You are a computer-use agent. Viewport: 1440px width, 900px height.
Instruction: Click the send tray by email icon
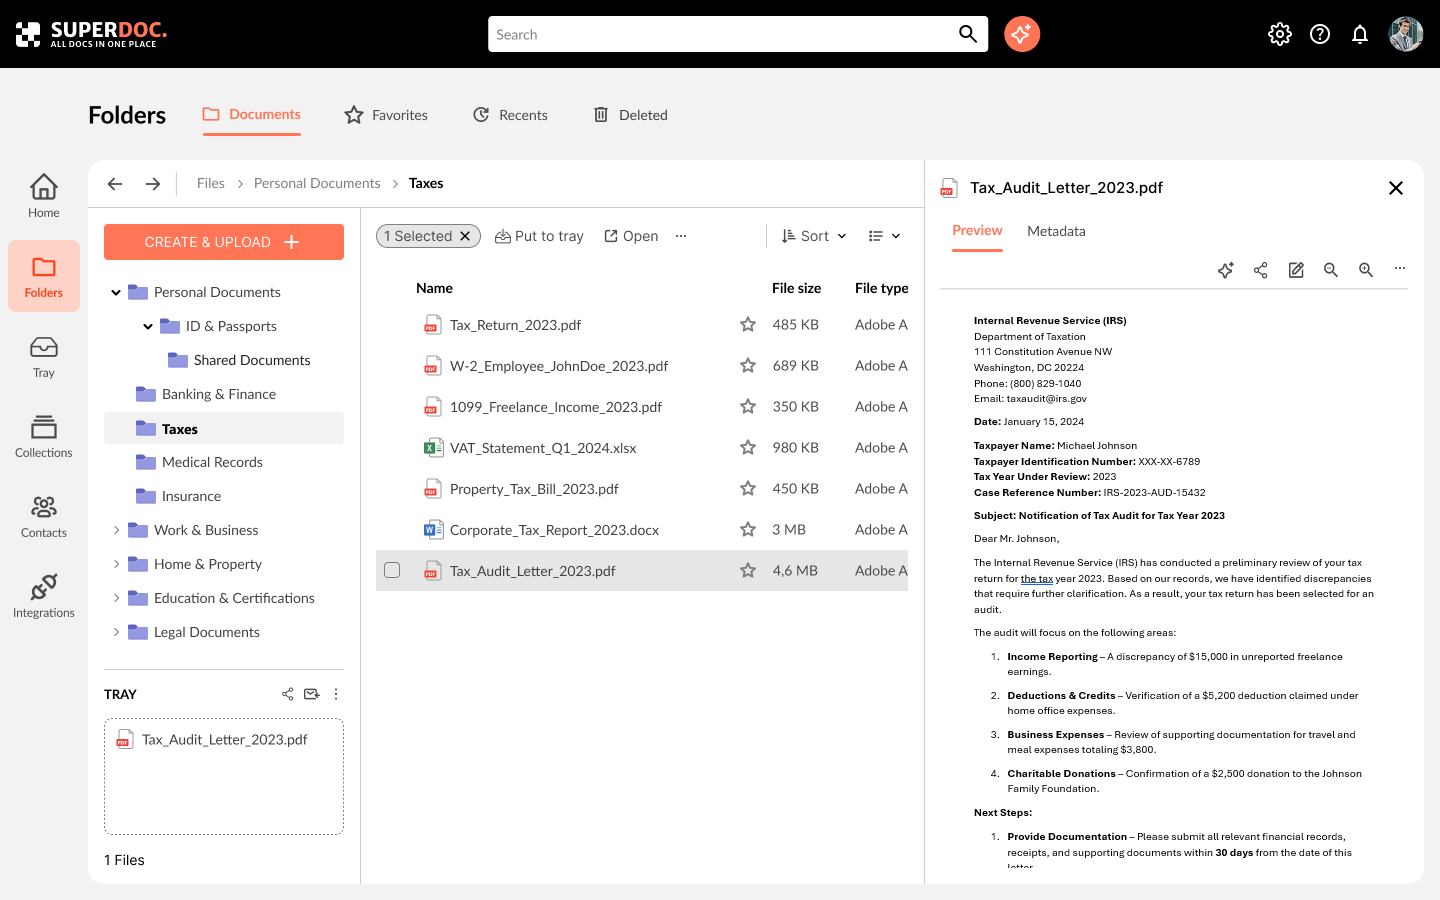click(x=312, y=694)
